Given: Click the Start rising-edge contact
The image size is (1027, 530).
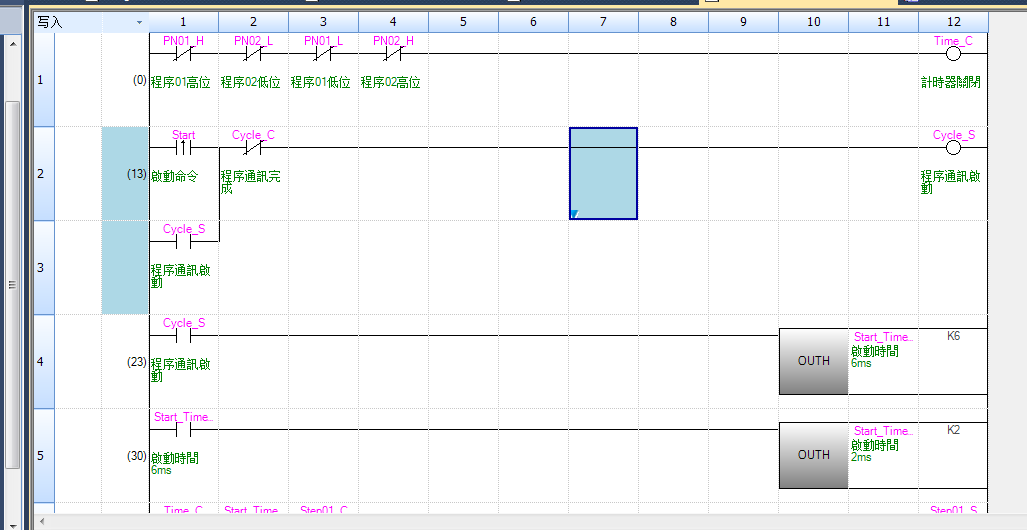Looking at the screenshot, I should 184,148.
